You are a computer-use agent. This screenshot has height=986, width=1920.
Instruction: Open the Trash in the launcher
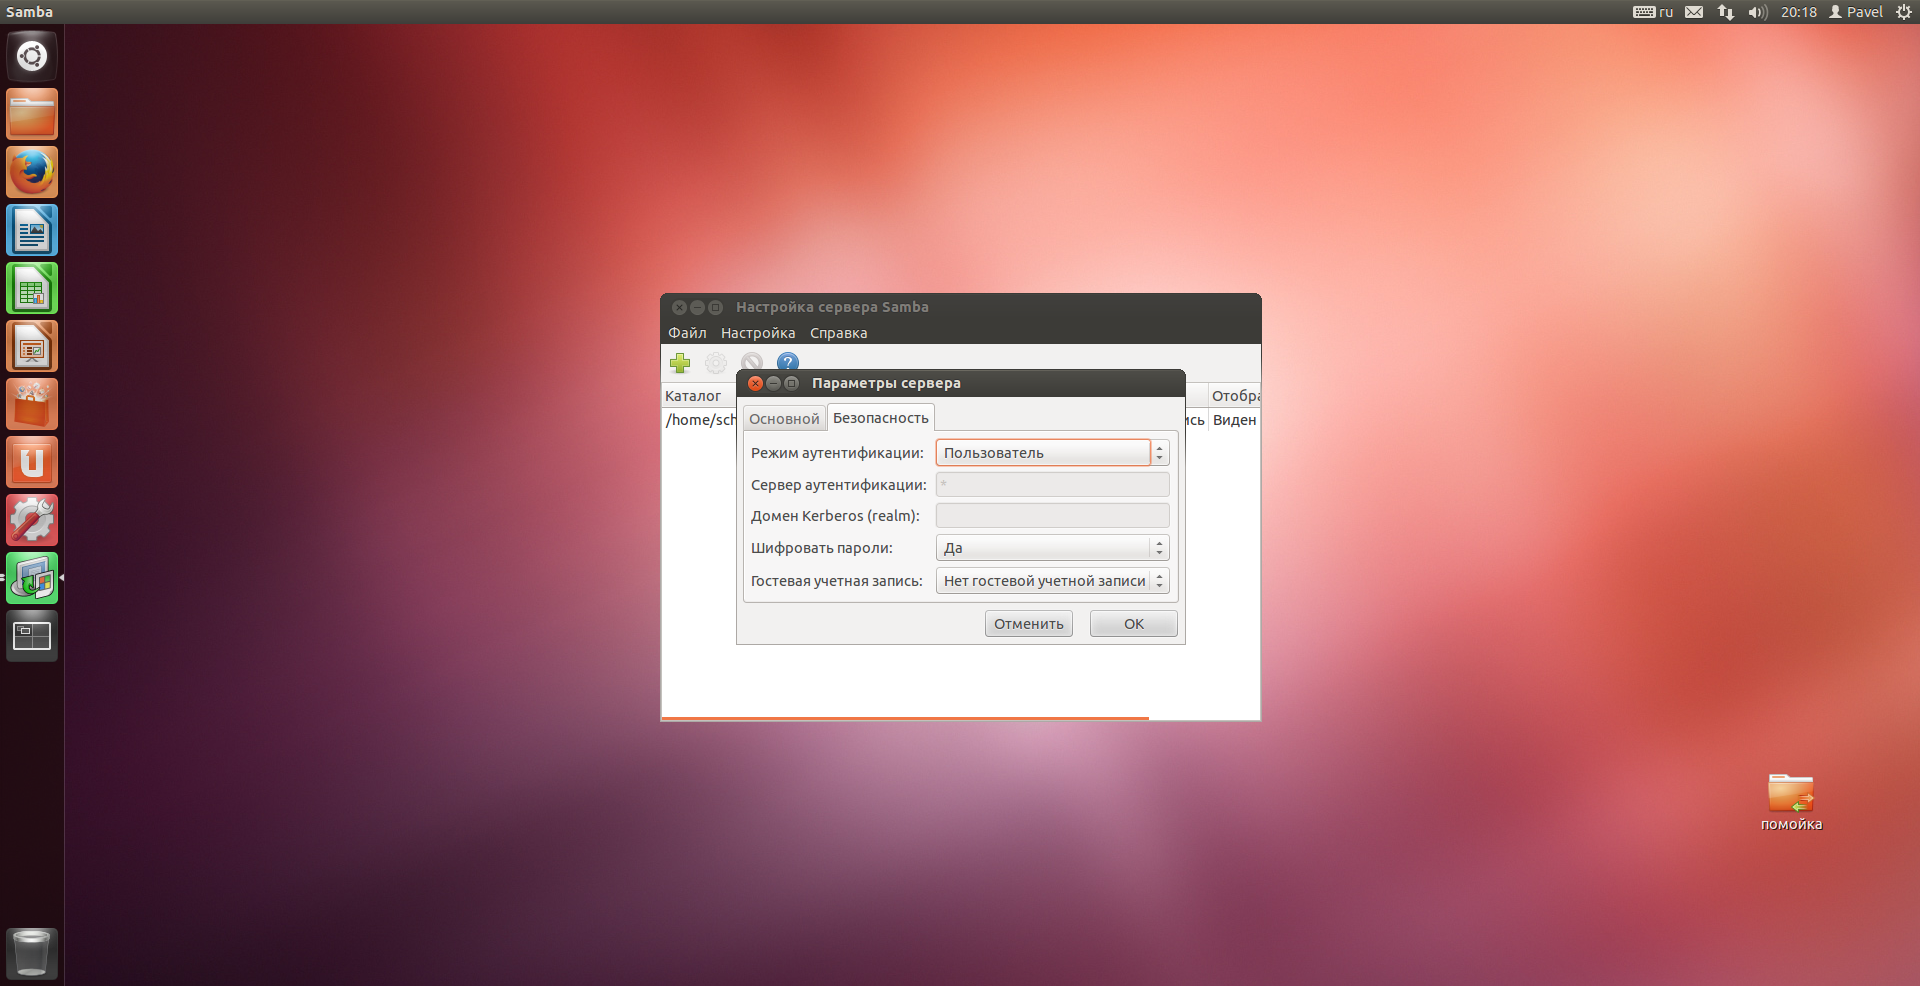(x=32, y=953)
